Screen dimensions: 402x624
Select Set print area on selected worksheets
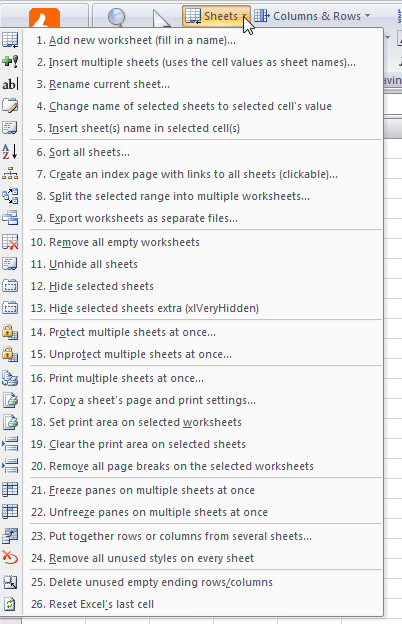click(x=203, y=422)
